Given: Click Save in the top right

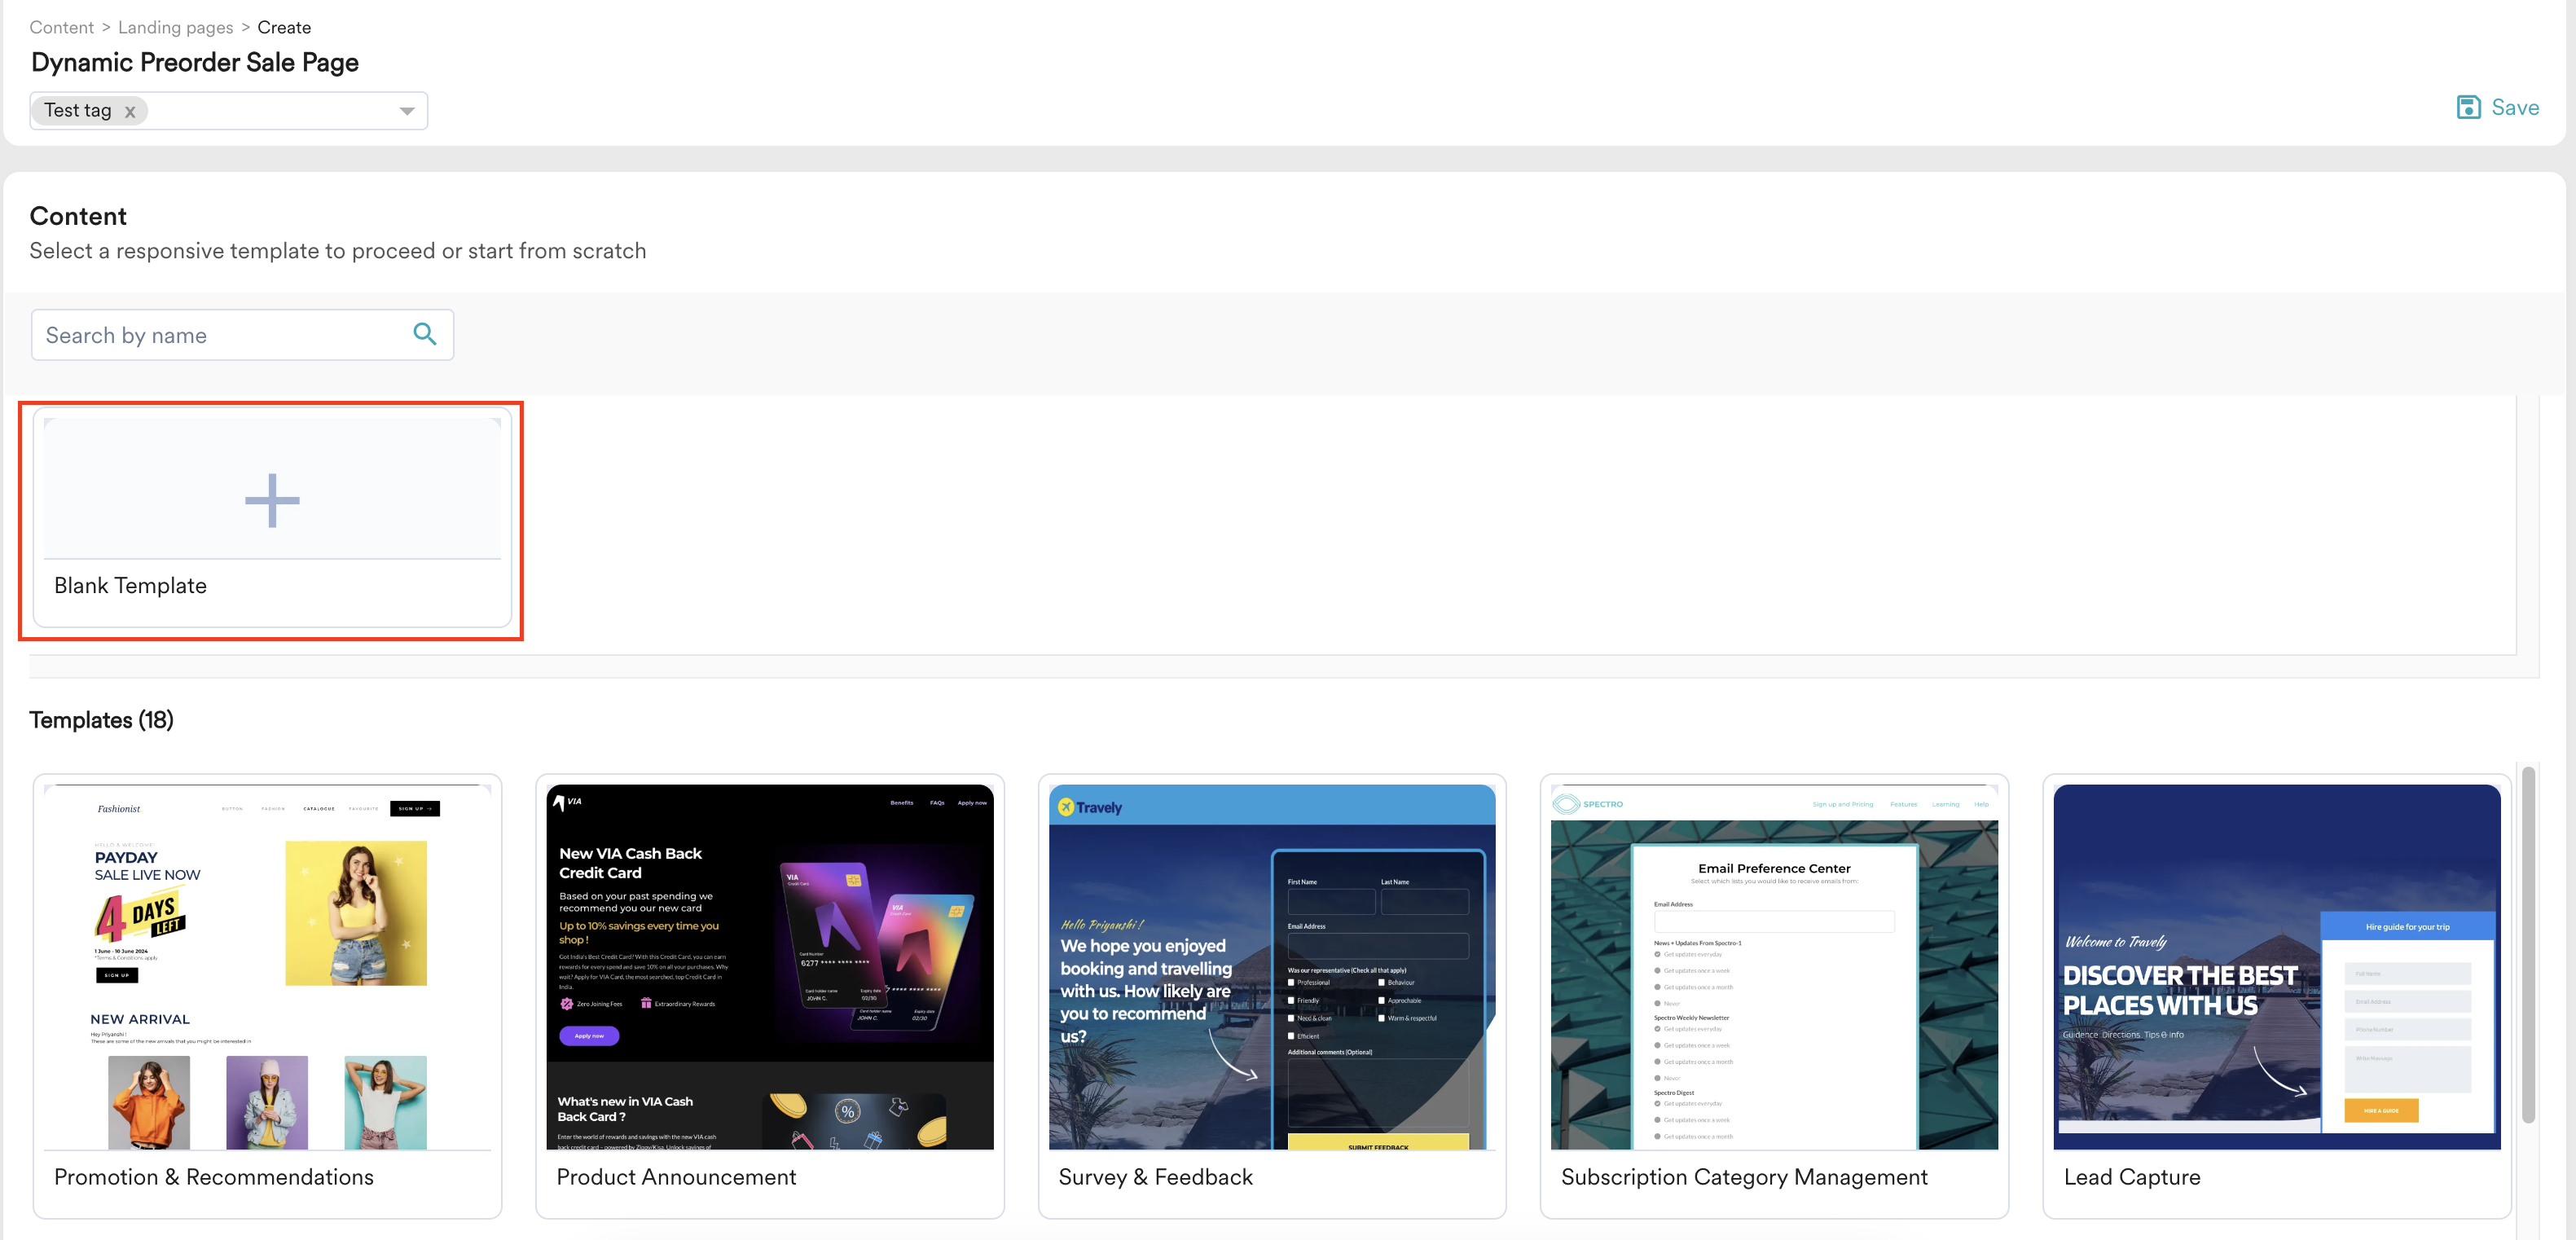Looking at the screenshot, I should [x=2514, y=106].
